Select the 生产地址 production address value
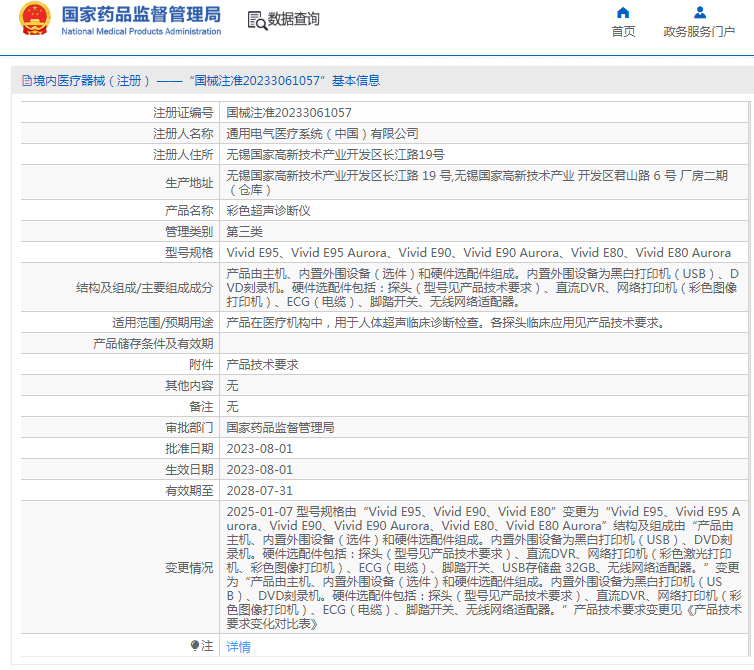The image size is (754, 670). pos(477,183)
